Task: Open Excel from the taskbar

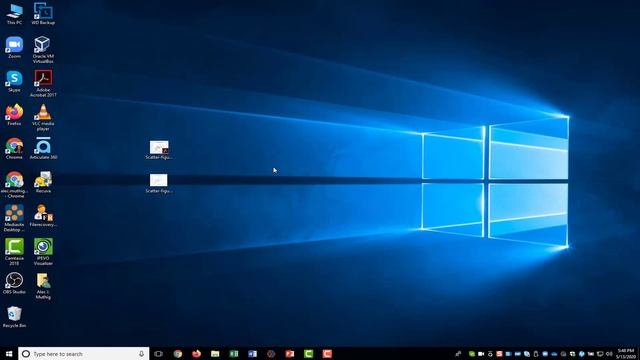Action: coord(234,353)
